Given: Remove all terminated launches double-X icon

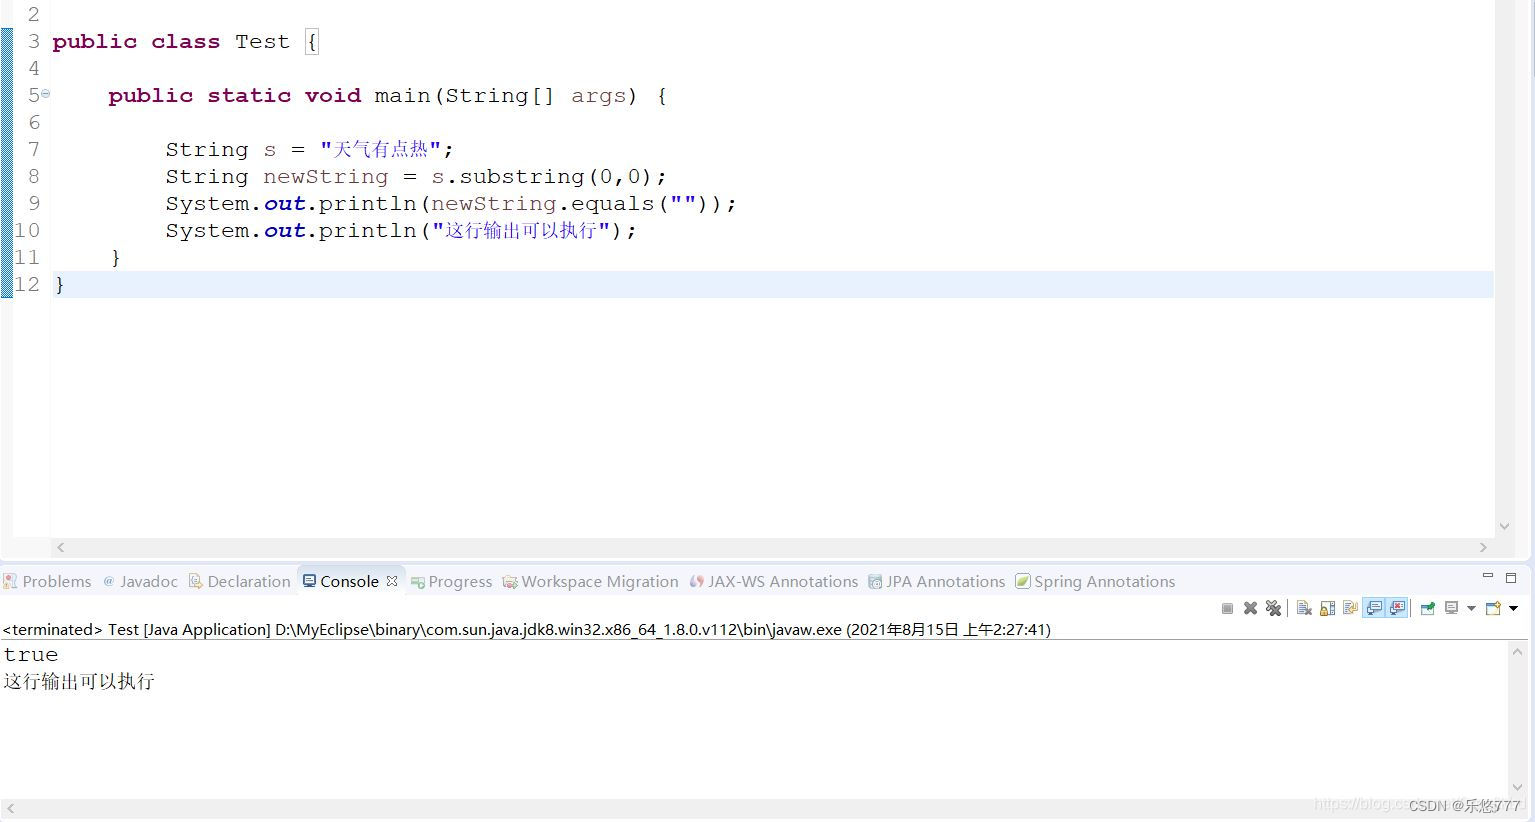Looking at the screenshot, I should (x=1273, y=608).
